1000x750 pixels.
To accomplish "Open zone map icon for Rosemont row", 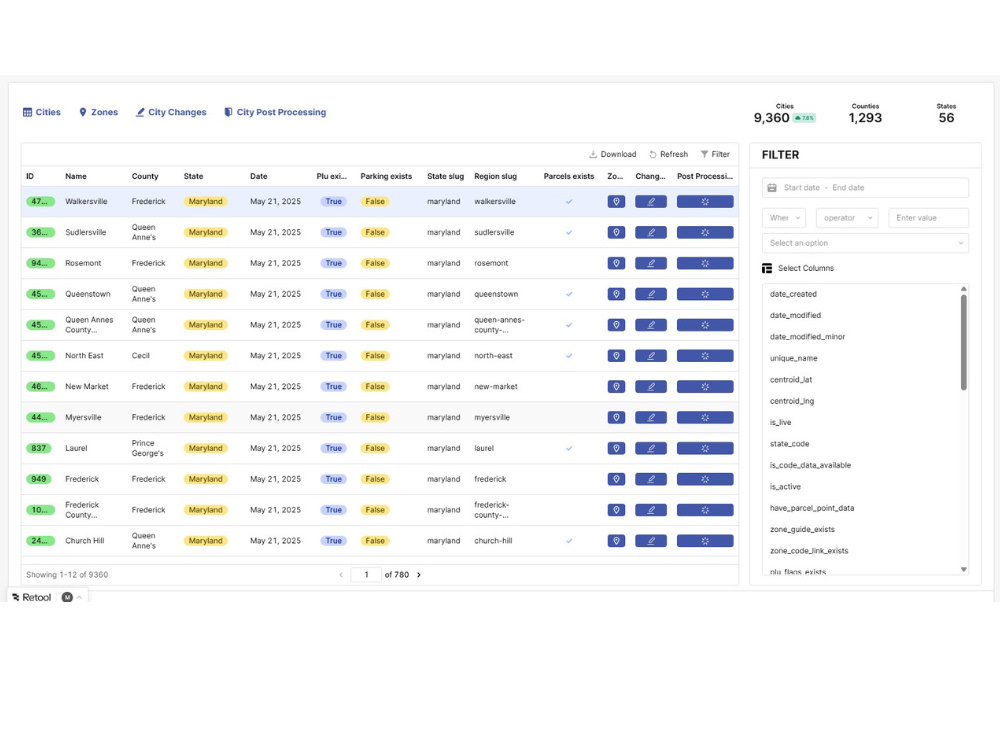I will point(616,263).
